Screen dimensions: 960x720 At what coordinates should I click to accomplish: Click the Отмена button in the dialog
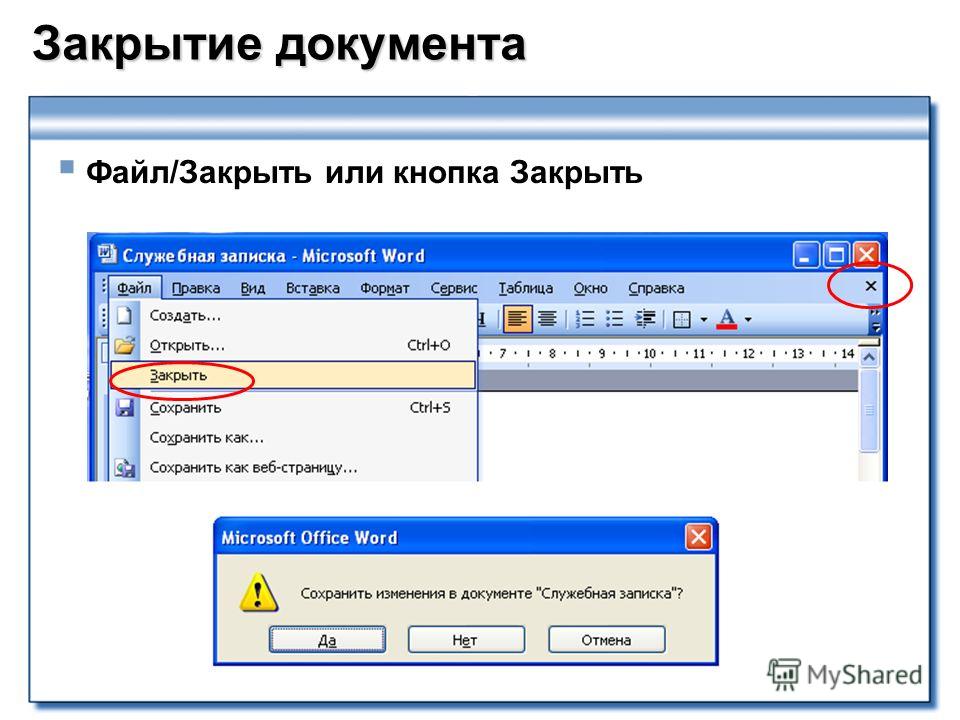606,640
